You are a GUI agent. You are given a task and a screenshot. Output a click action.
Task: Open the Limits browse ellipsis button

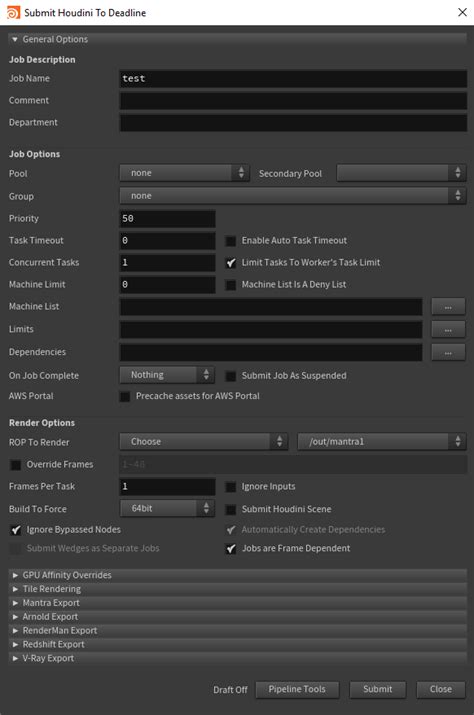[448, 329]
